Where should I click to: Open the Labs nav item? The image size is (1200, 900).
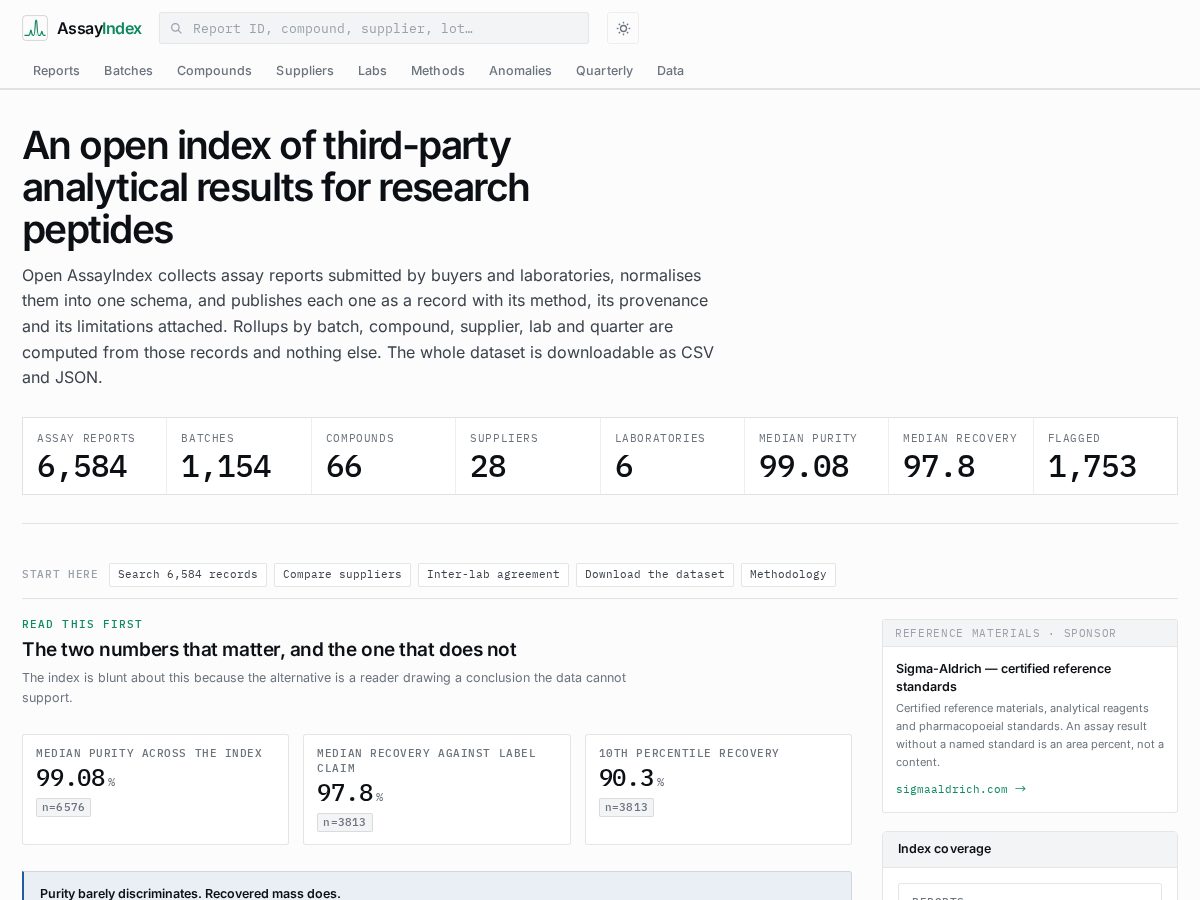[372, 71]
